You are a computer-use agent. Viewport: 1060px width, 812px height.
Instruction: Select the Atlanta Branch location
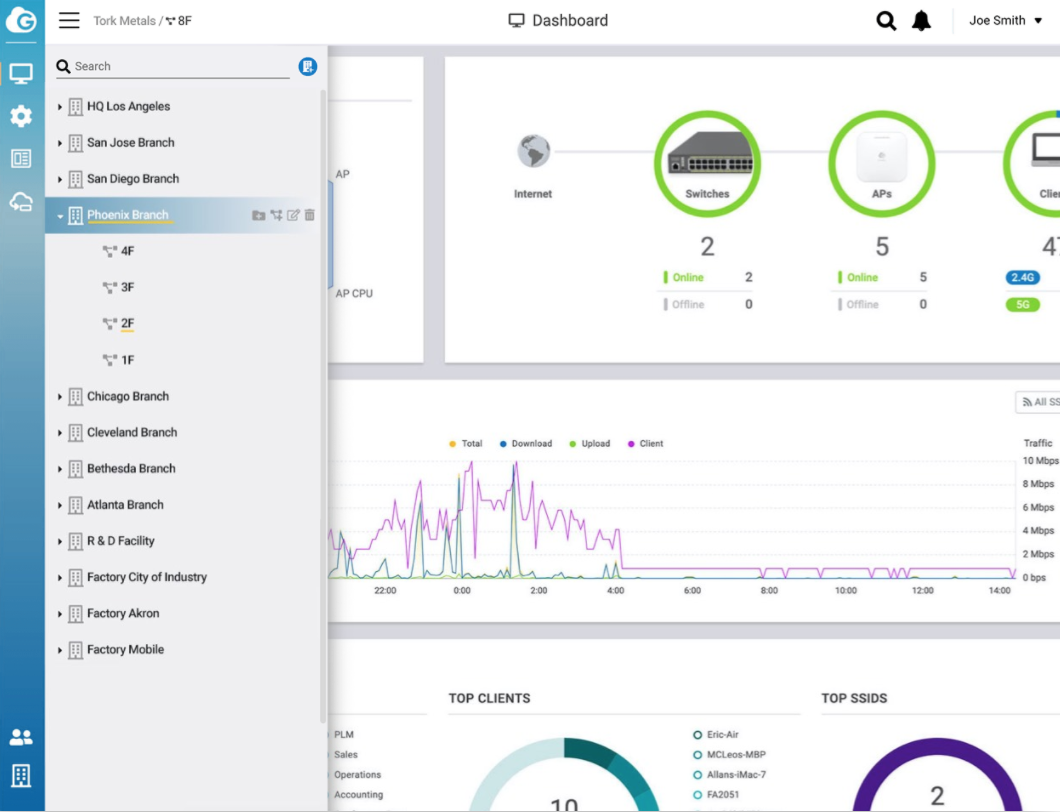(125, 504)
